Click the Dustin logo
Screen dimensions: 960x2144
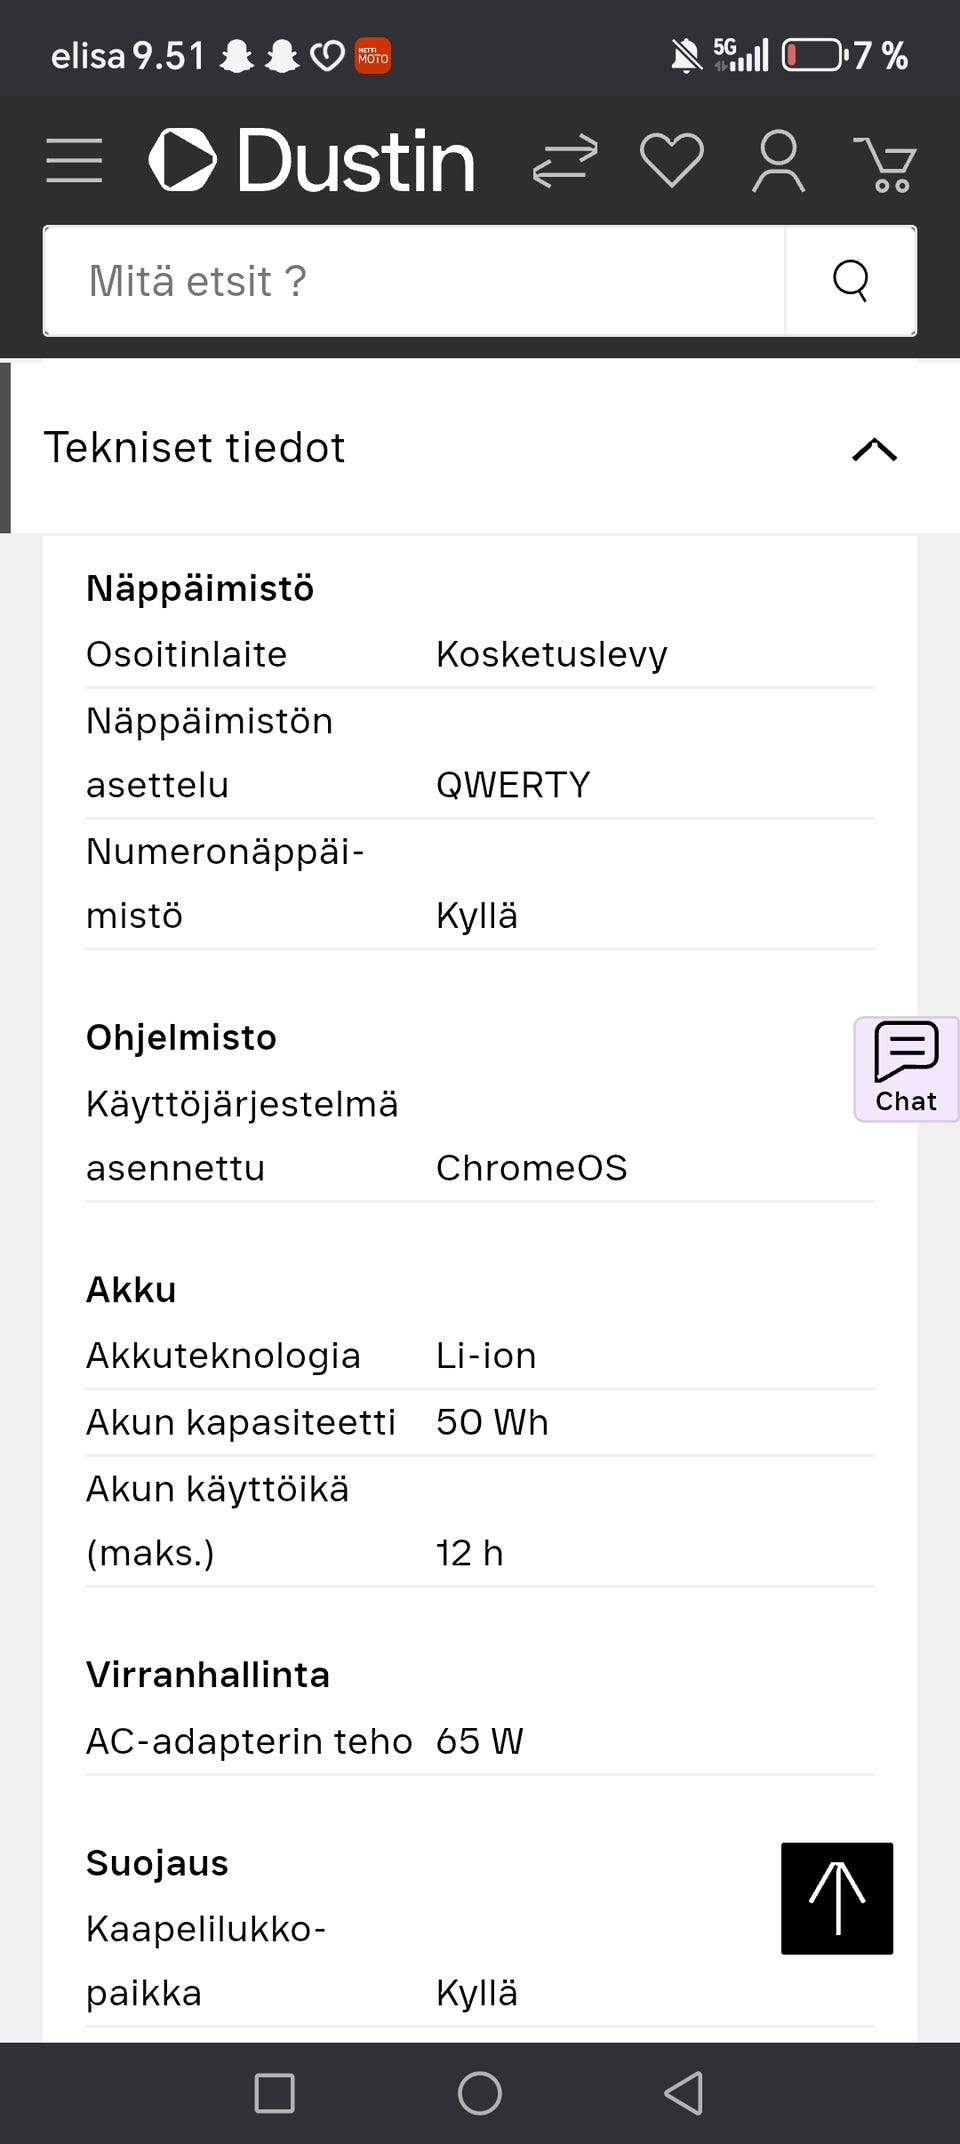click(x=310, y=158)
